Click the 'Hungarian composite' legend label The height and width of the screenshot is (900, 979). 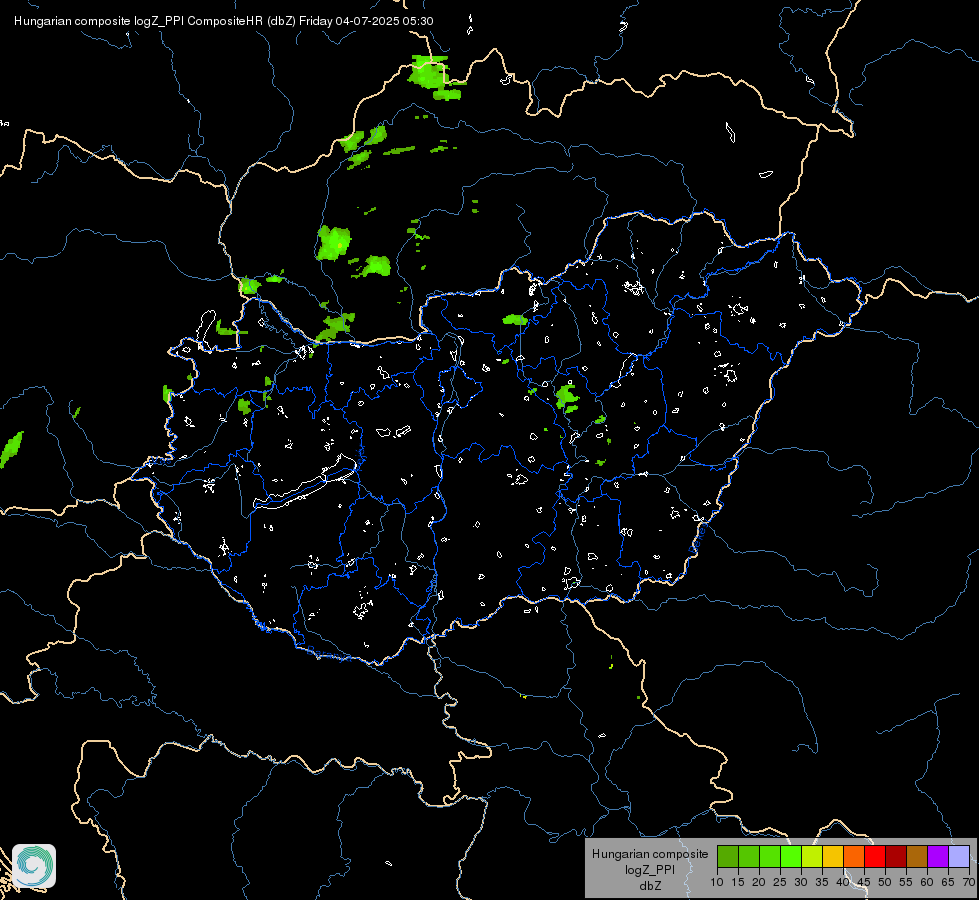650,854
